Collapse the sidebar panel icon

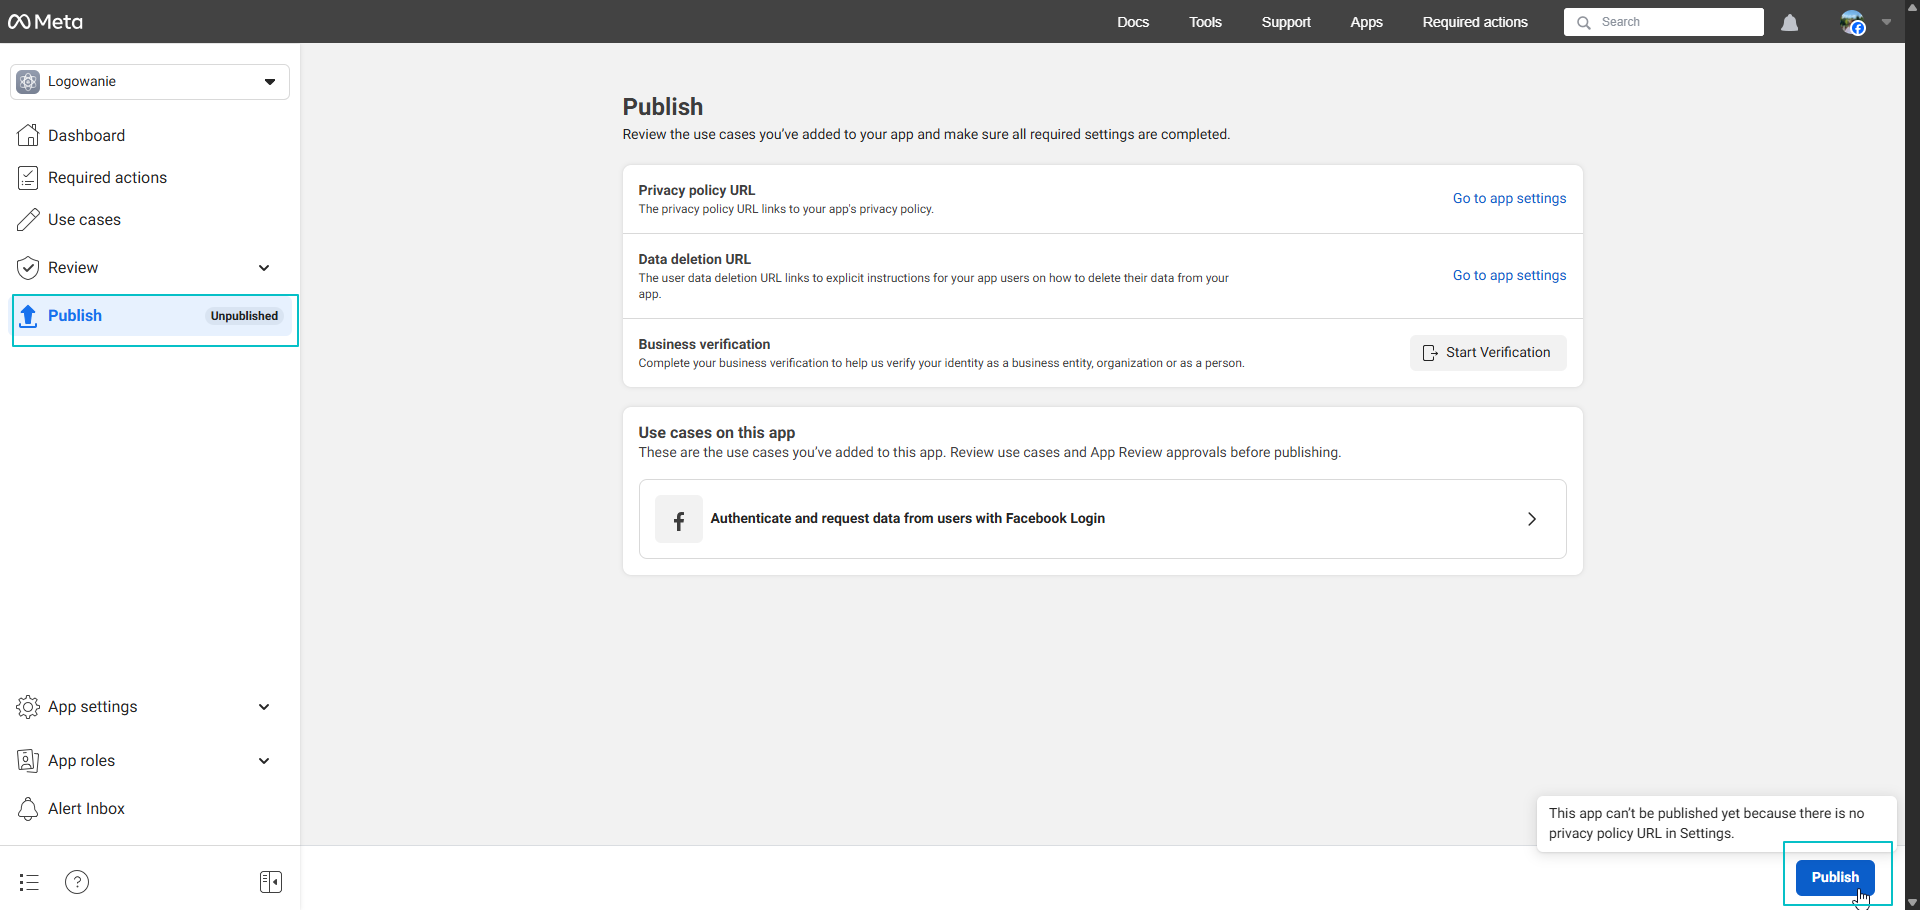click(x=270, y=882)
